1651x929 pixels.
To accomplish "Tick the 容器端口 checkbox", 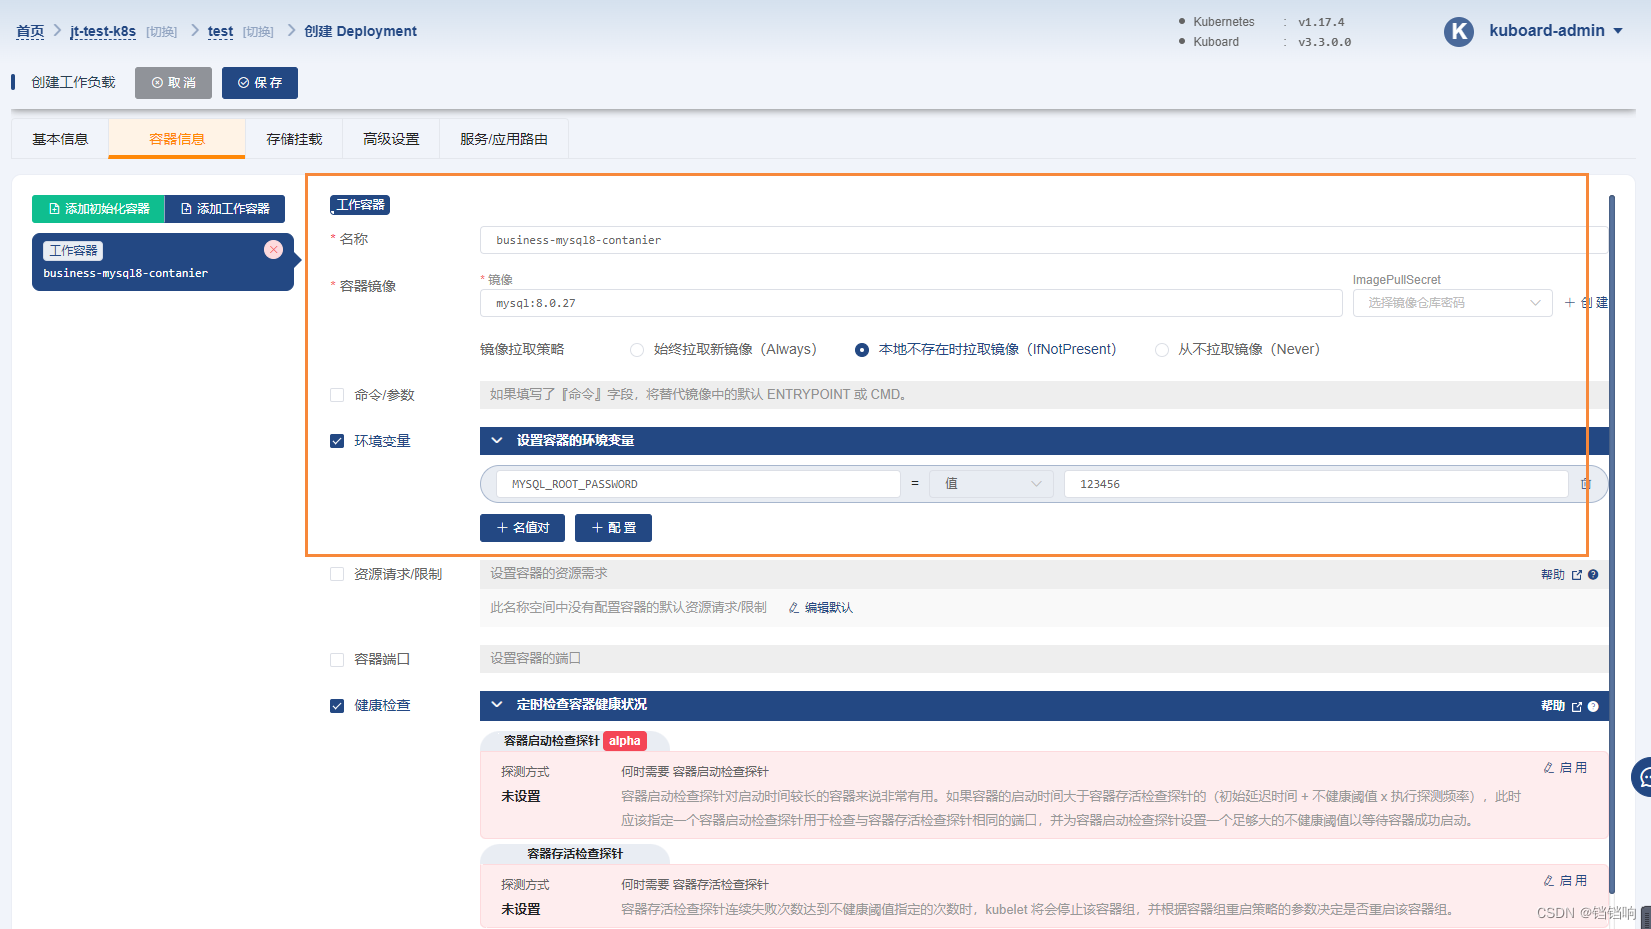I will click(337, 660).
